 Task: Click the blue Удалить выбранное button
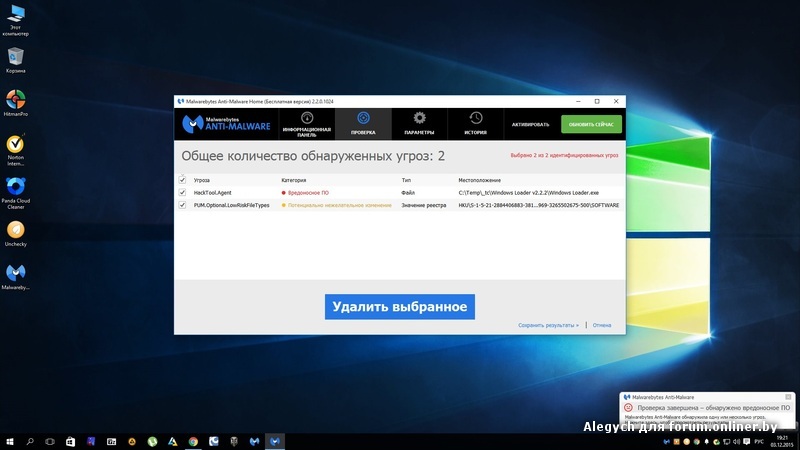click(x=399, y=307)
